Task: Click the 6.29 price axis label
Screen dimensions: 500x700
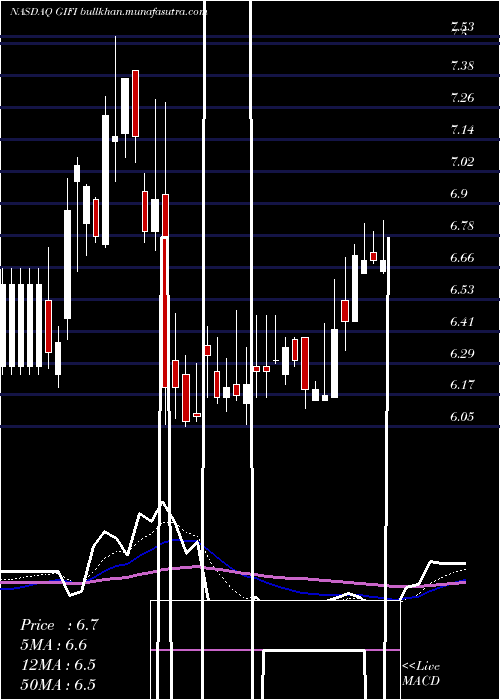Action: pyautogui.click(x=462, y=354)
